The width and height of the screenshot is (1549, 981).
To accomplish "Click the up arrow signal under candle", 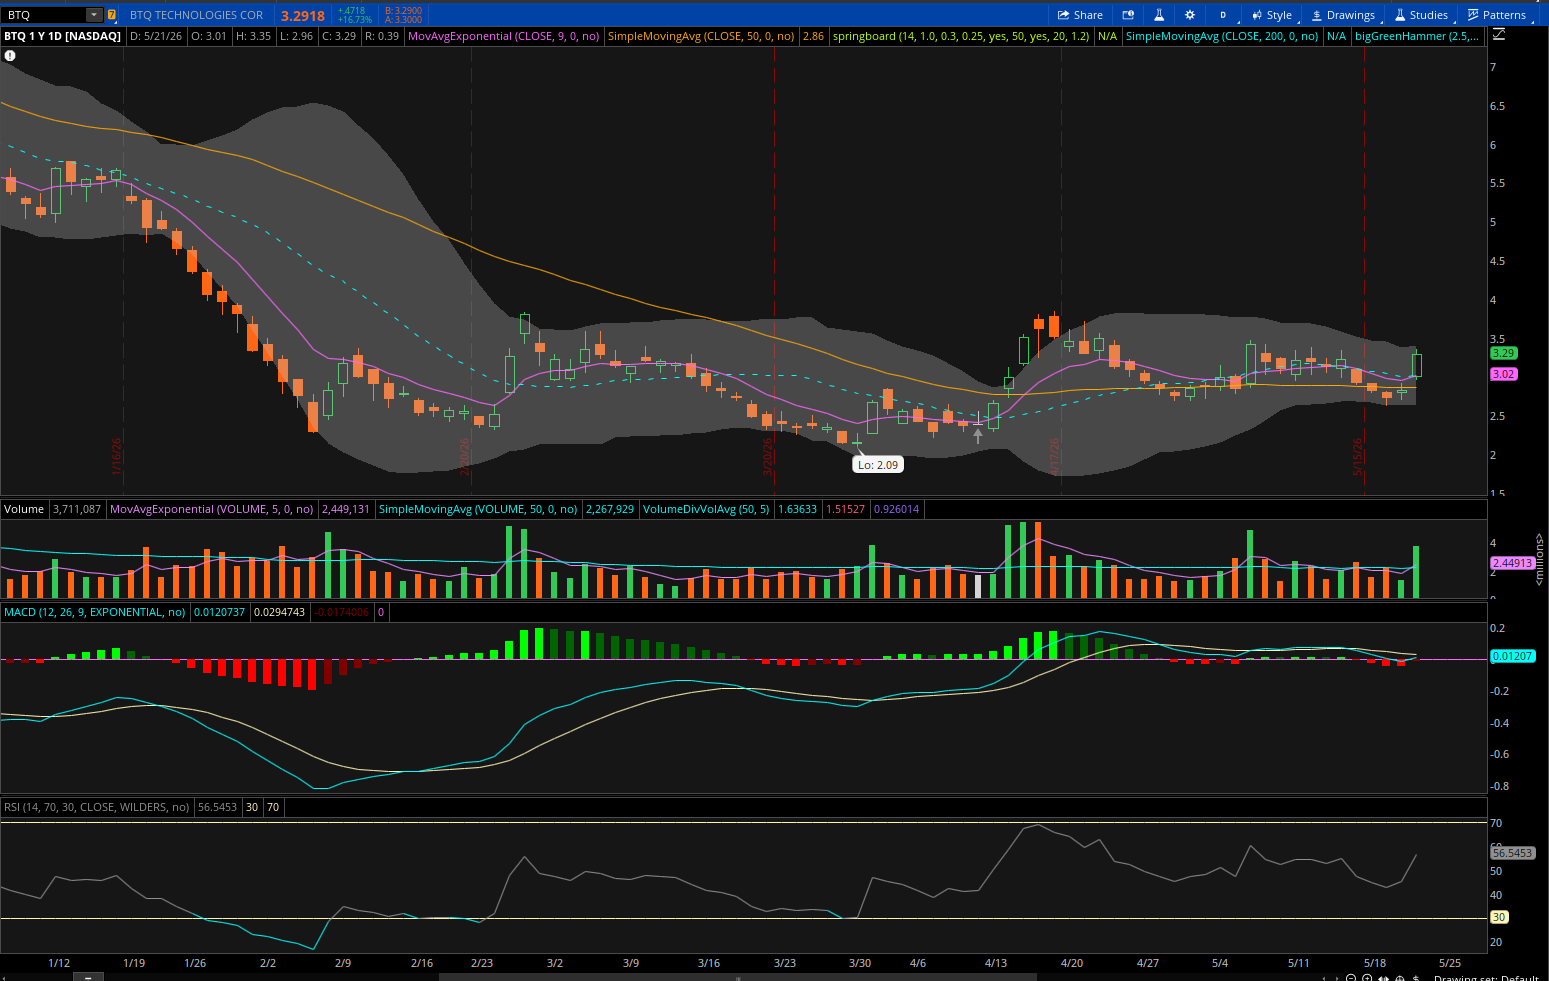I will point(978,434).
